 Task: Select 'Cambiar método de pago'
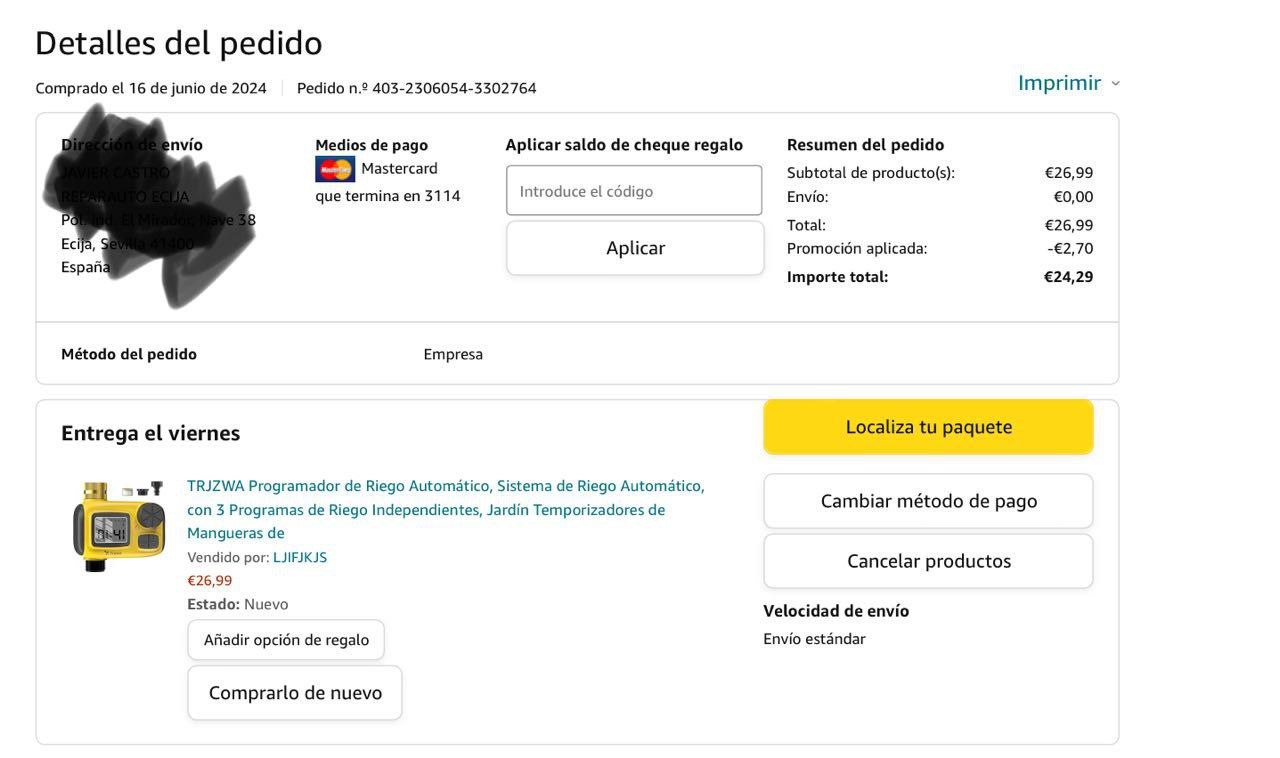click(x=928, y=501)
